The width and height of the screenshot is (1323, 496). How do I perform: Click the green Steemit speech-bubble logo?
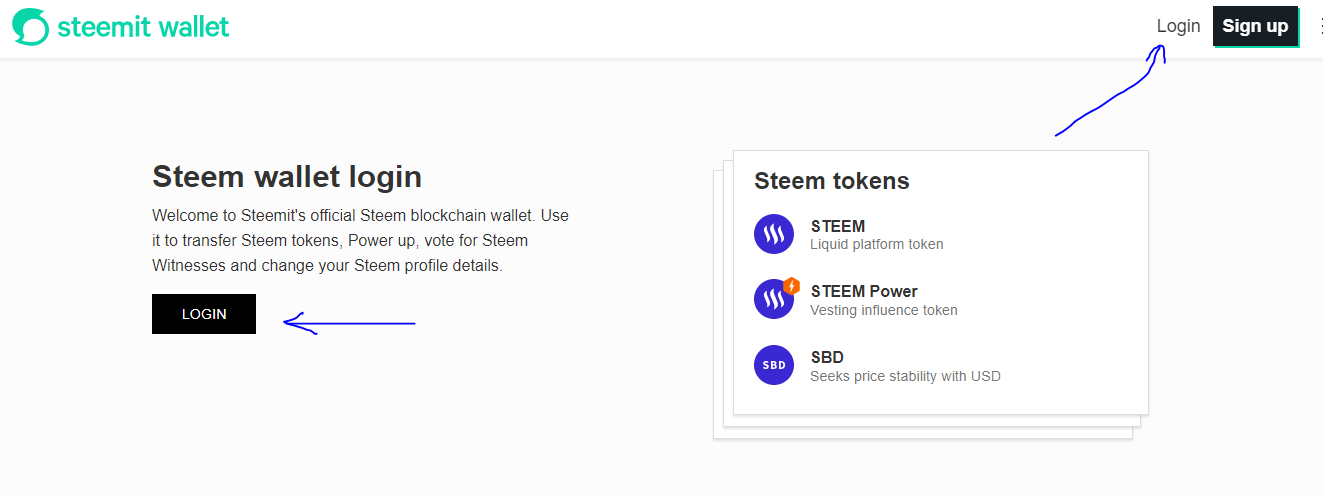pos(30,27)
